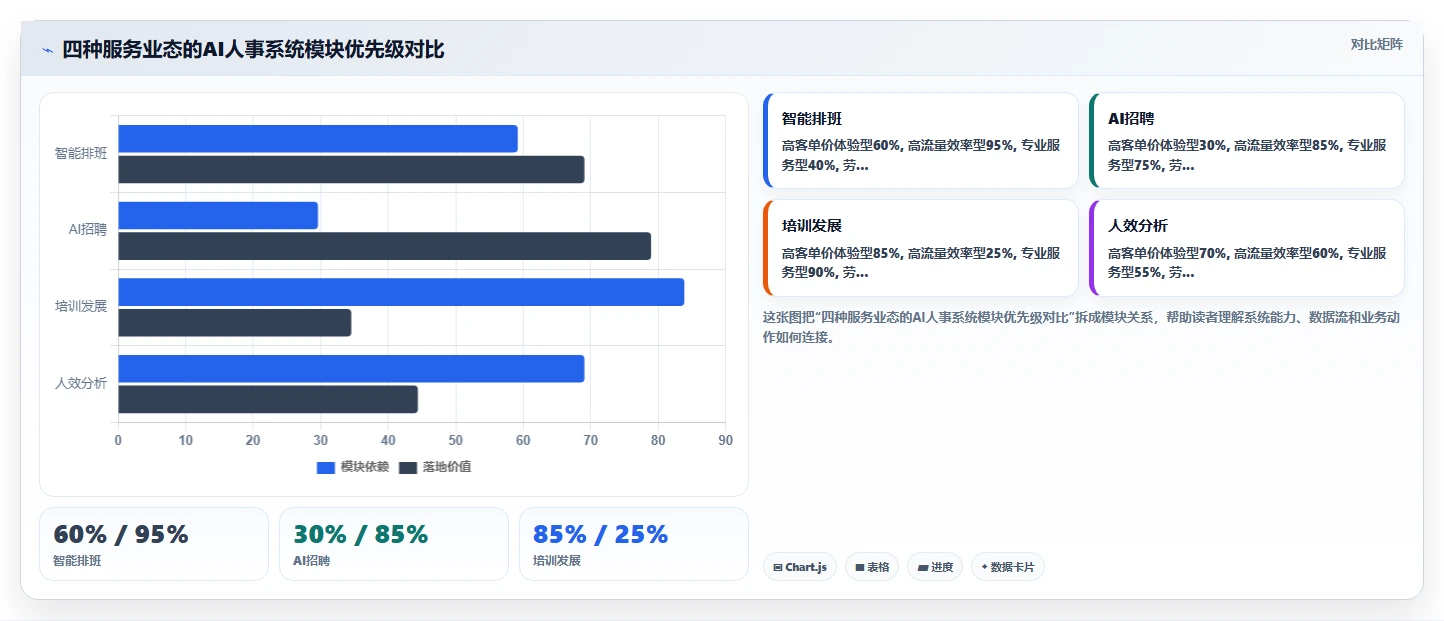1444x621 pixels.
Task: Click the 数据卡片 tag icon
Action: pyautogui.click(x=985, y=567)
